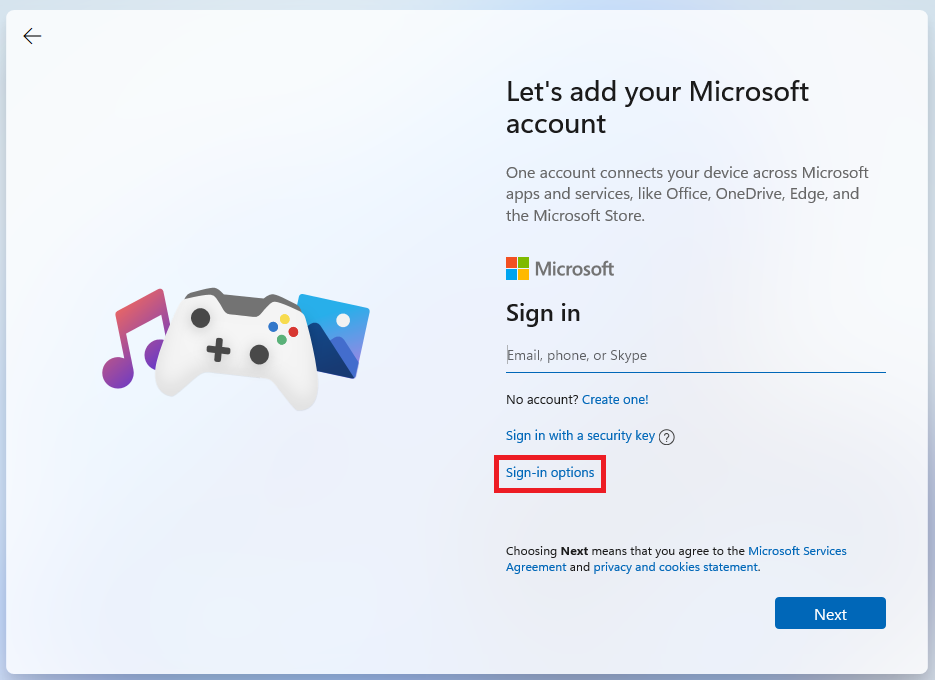This screenshot has height=680, width=936.
Task: Click the Next button
Action: point(830,613)
